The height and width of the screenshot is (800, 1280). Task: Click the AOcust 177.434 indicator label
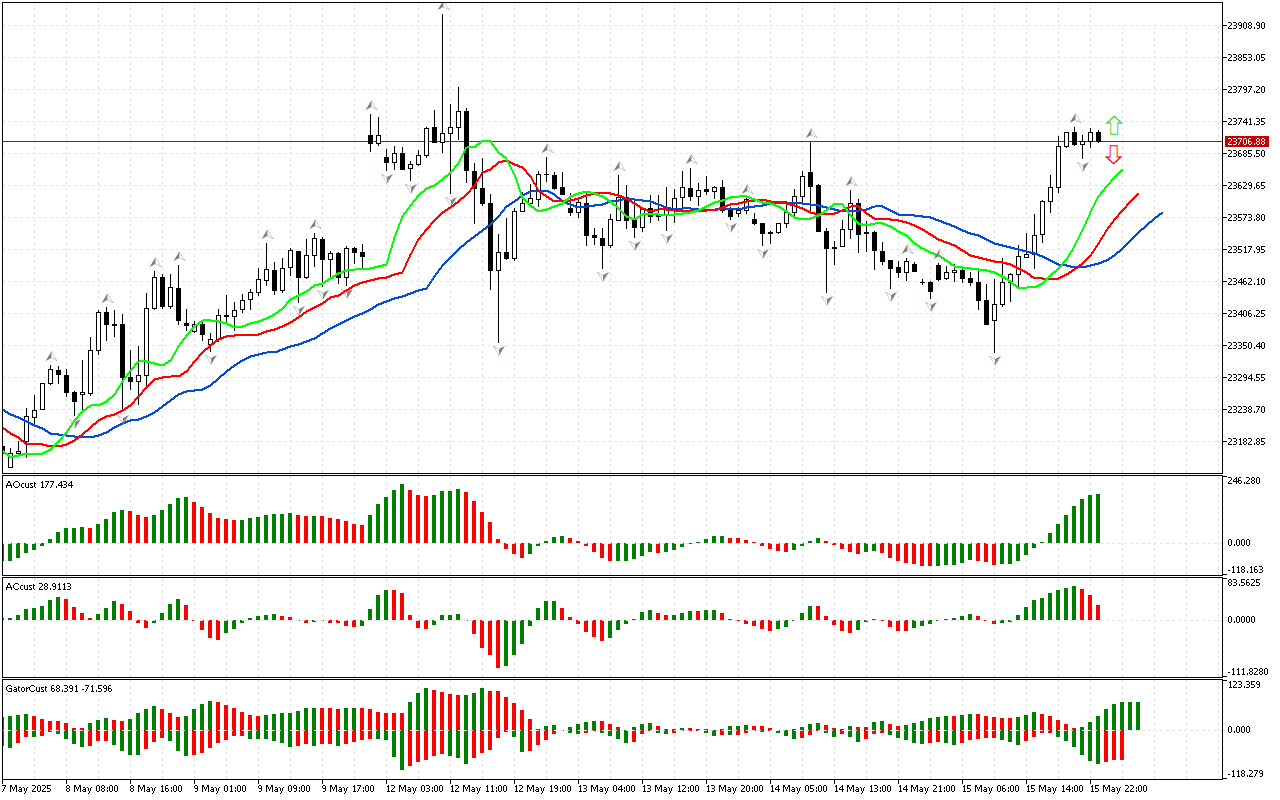point(39,485)
